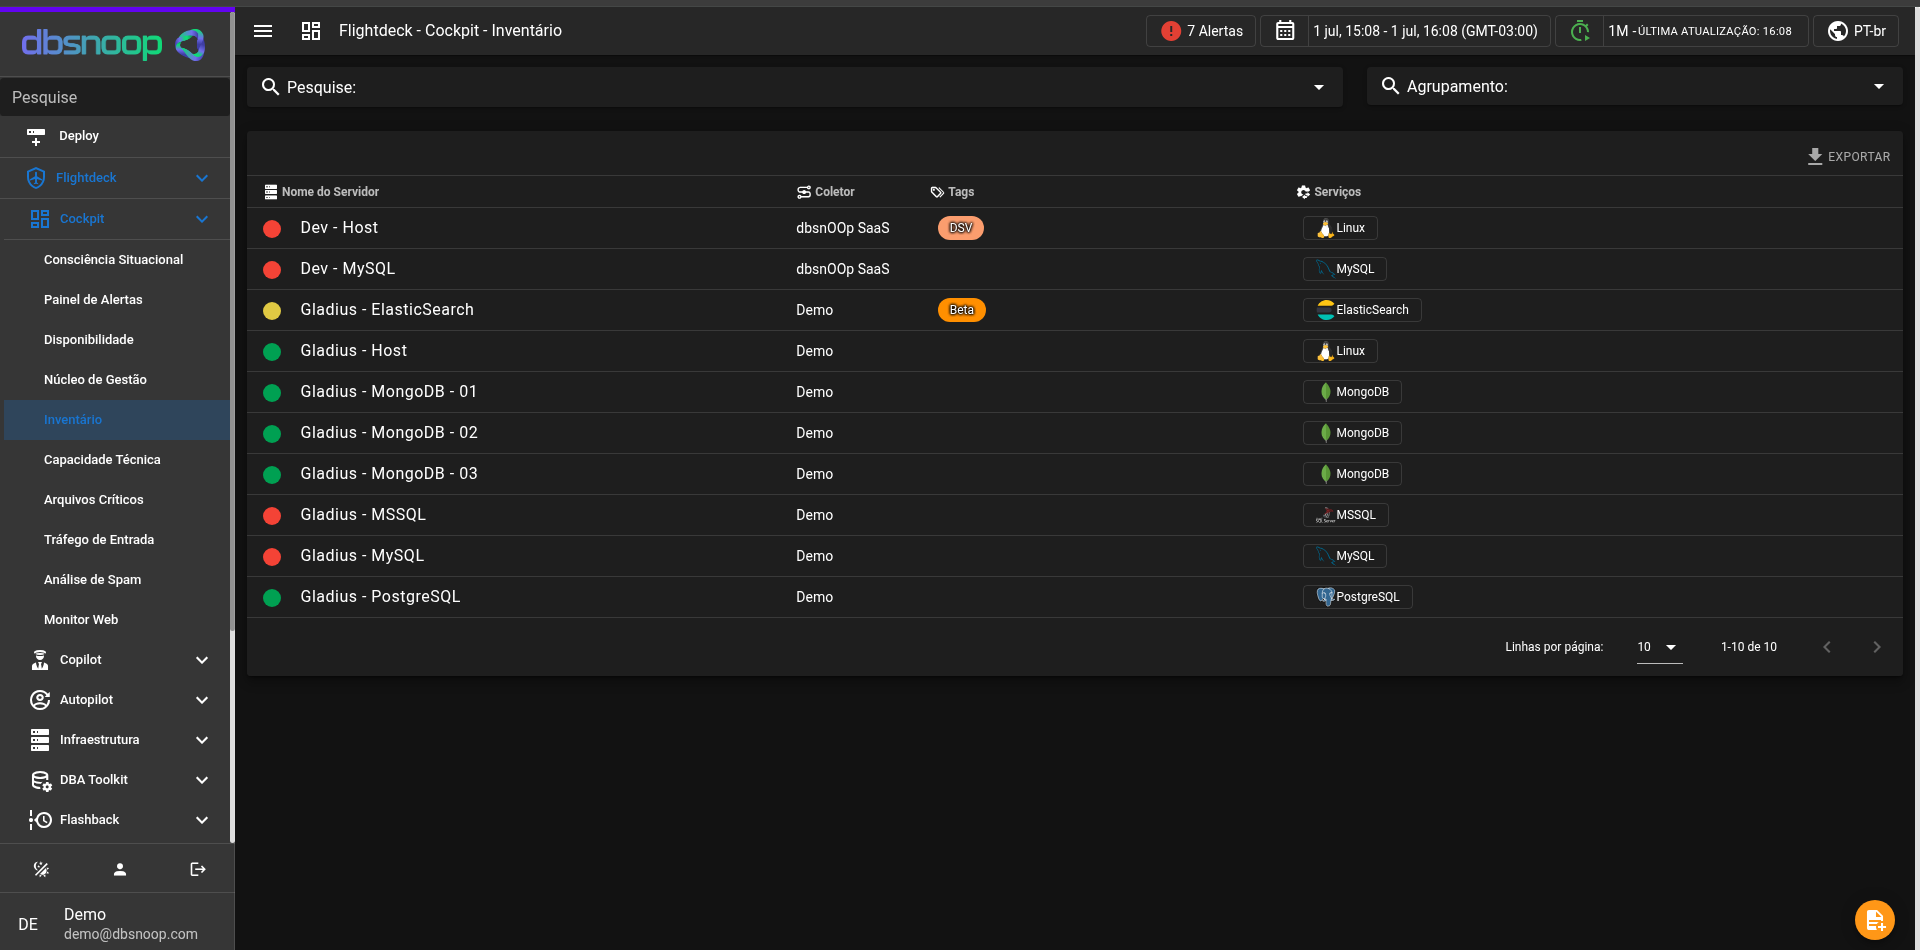This screenshot has height=950, width=1920.
Task: Focus the sidebar Pesquise search field
Action: point(115,97)
